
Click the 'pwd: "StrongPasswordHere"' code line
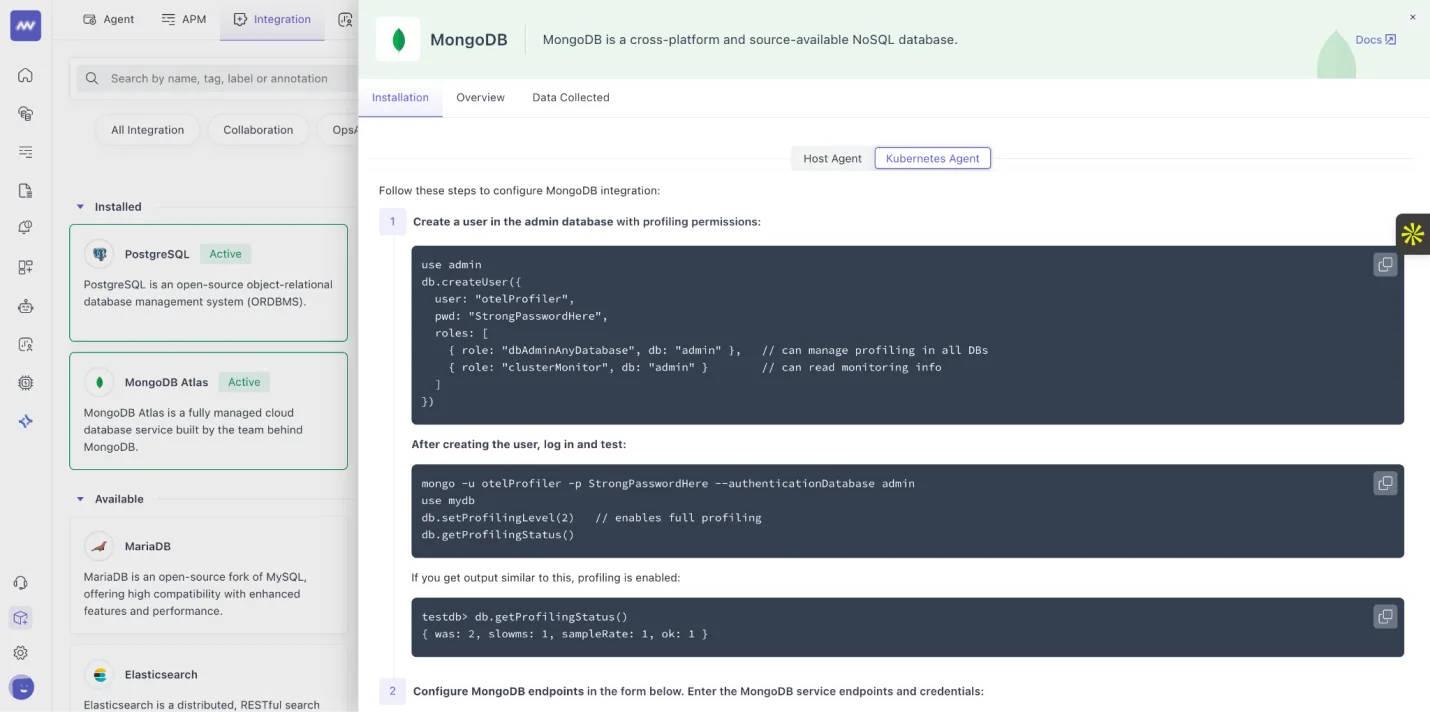click(x=521, y=316)
